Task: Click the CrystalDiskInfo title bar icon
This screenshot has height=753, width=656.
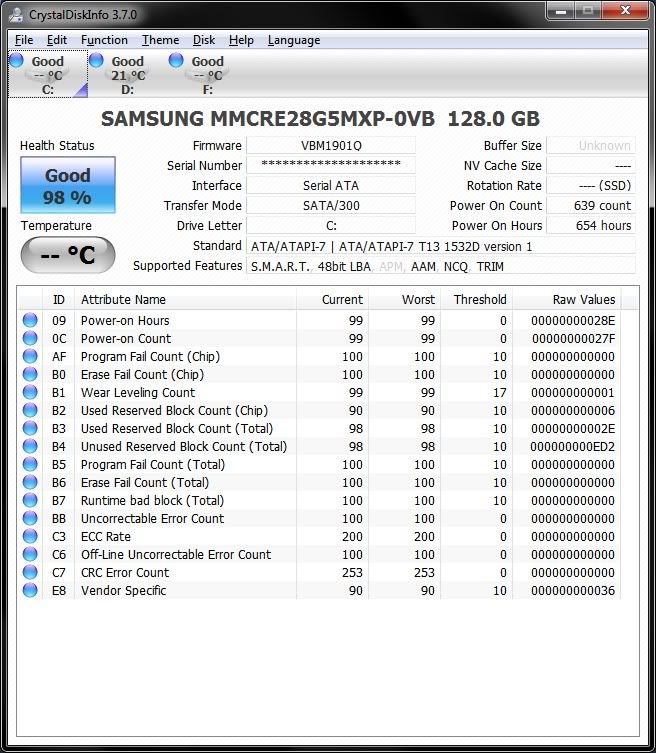Action: [16, 14]
